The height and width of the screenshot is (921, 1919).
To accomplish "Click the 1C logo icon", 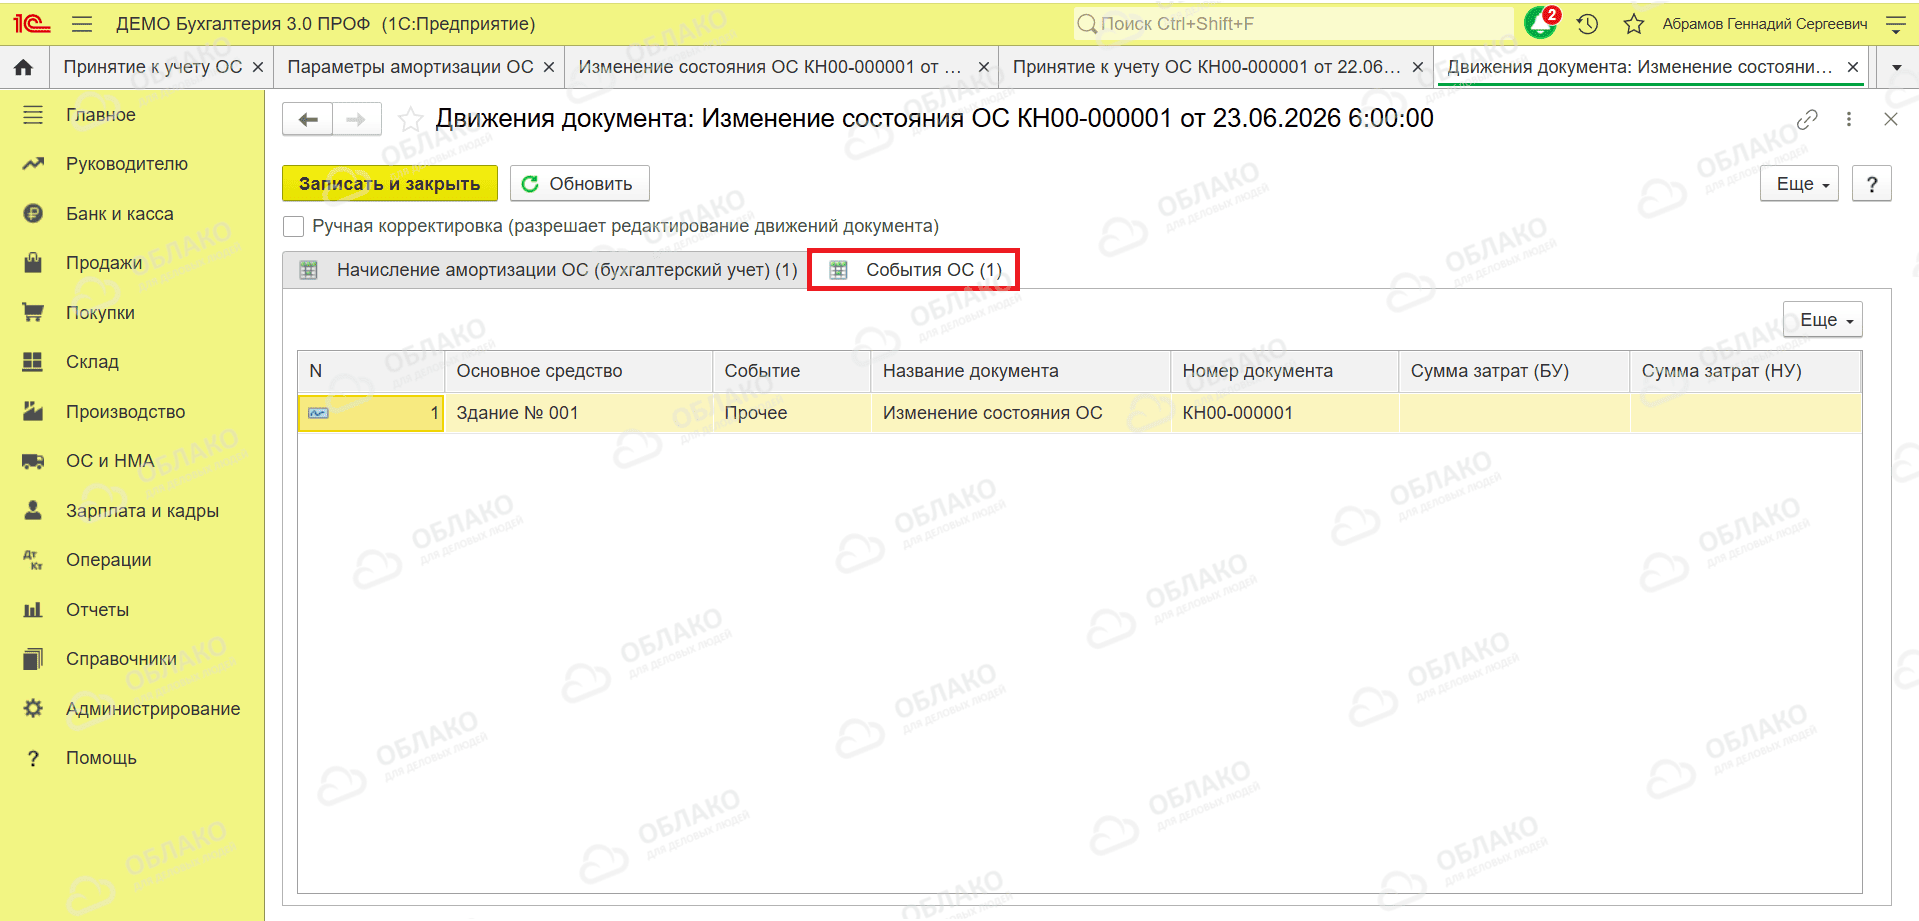I will click(31, 23).
